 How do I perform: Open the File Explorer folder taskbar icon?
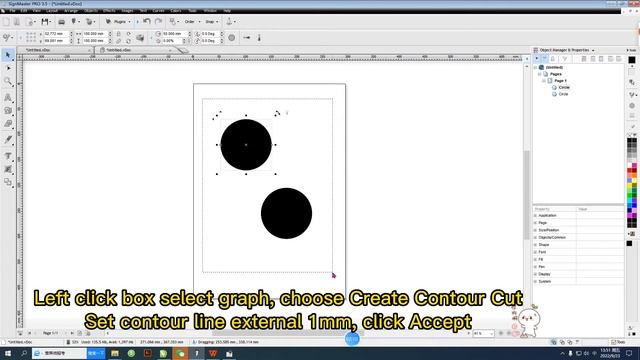click(x=115, y=353)
